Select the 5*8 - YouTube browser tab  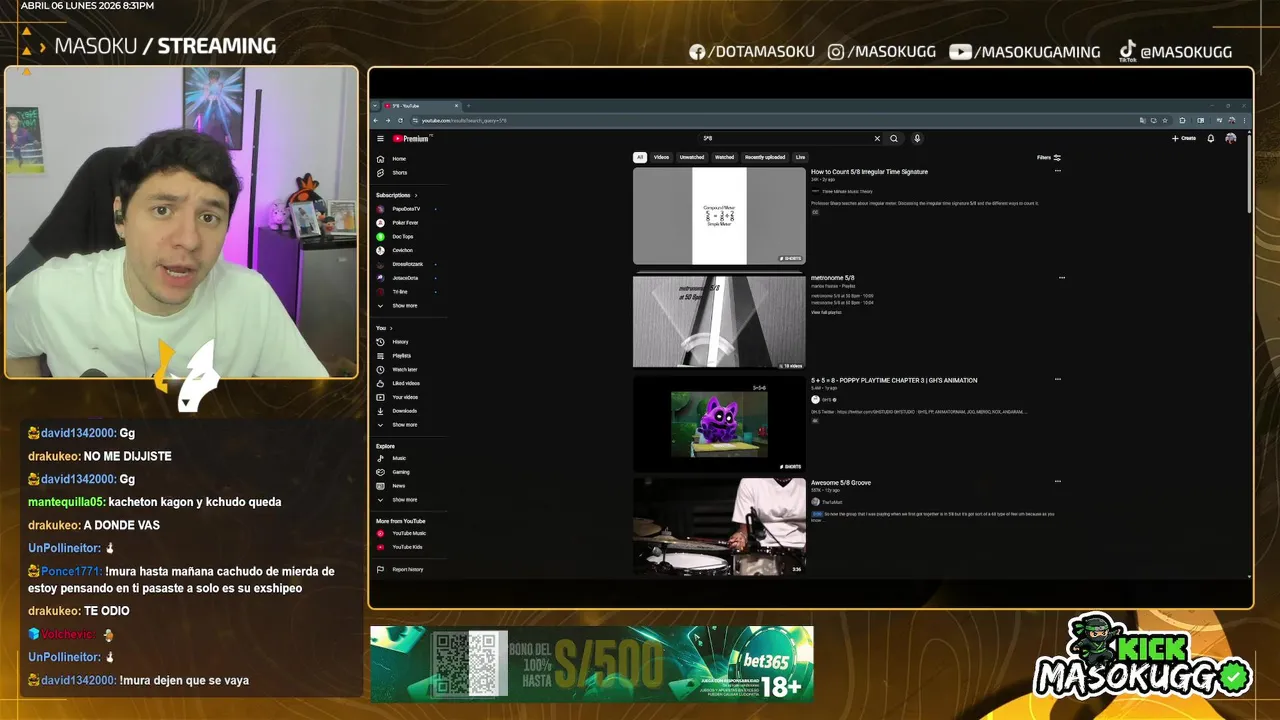click(x=420, y=106)
